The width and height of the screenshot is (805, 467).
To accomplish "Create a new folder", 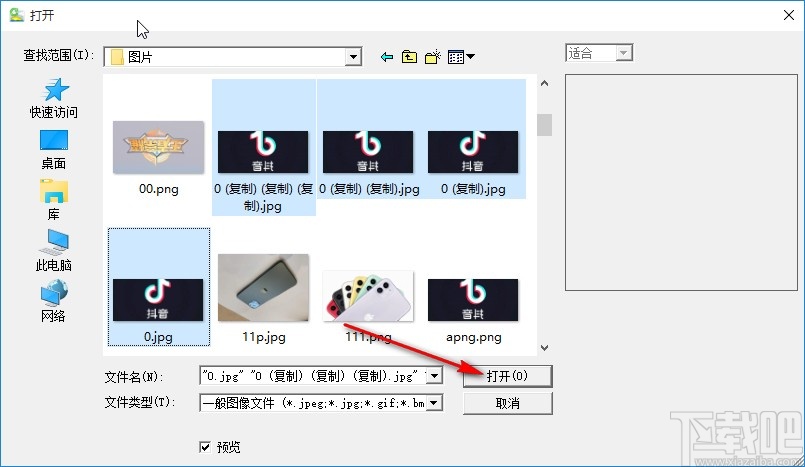I will point(433,57).
